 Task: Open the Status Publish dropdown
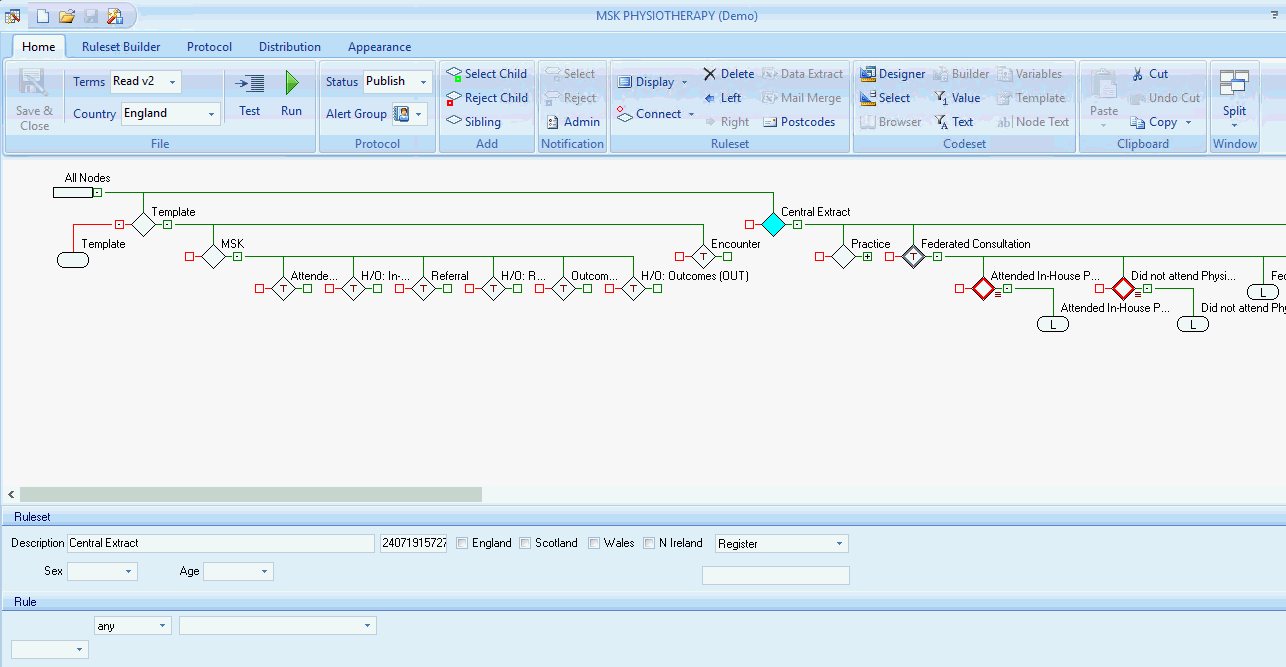click(x=423, y=82)
